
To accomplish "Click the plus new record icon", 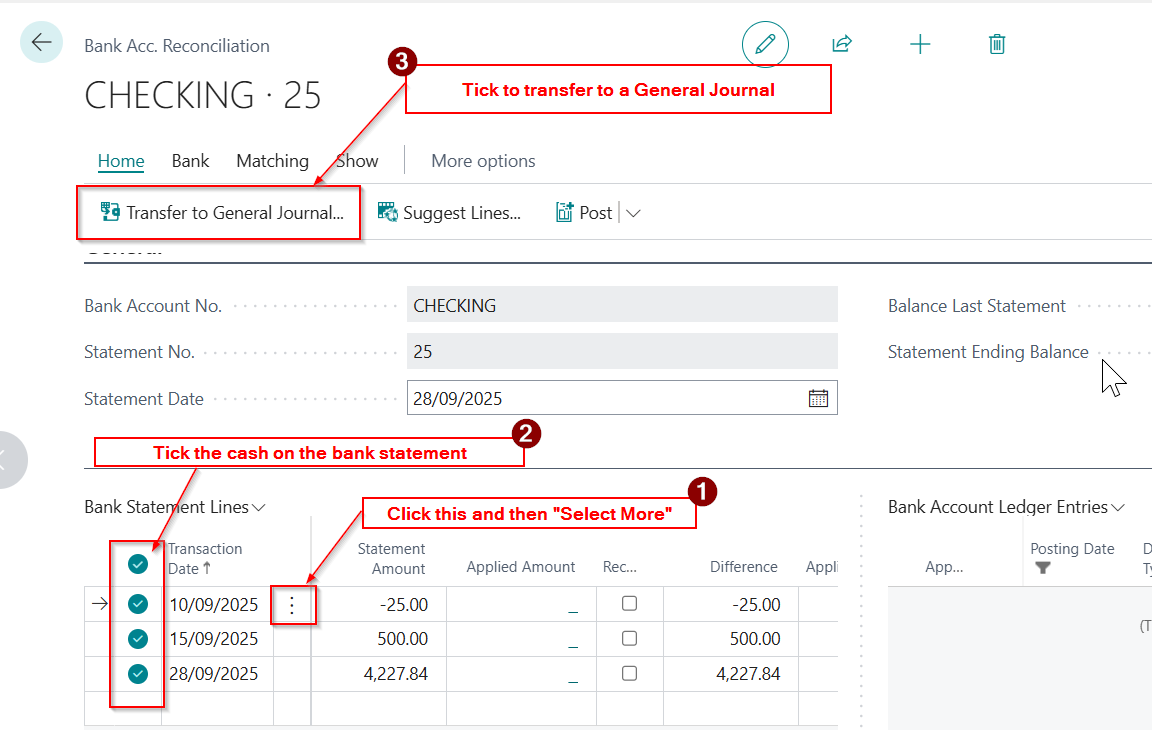I will coord(920,44).
